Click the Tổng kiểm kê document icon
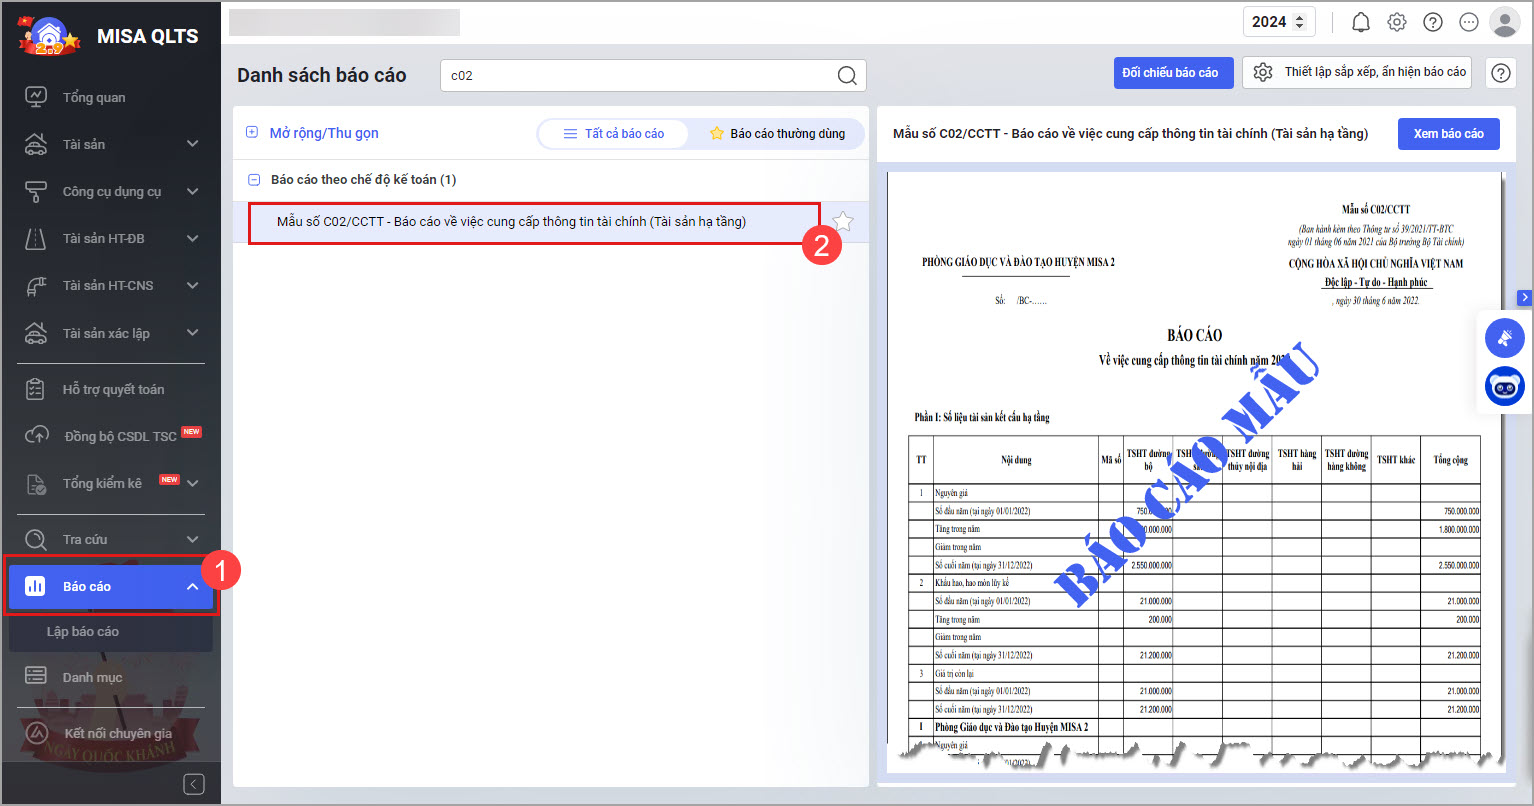Viewport: 1534px width, 806px height. [36, 483]
